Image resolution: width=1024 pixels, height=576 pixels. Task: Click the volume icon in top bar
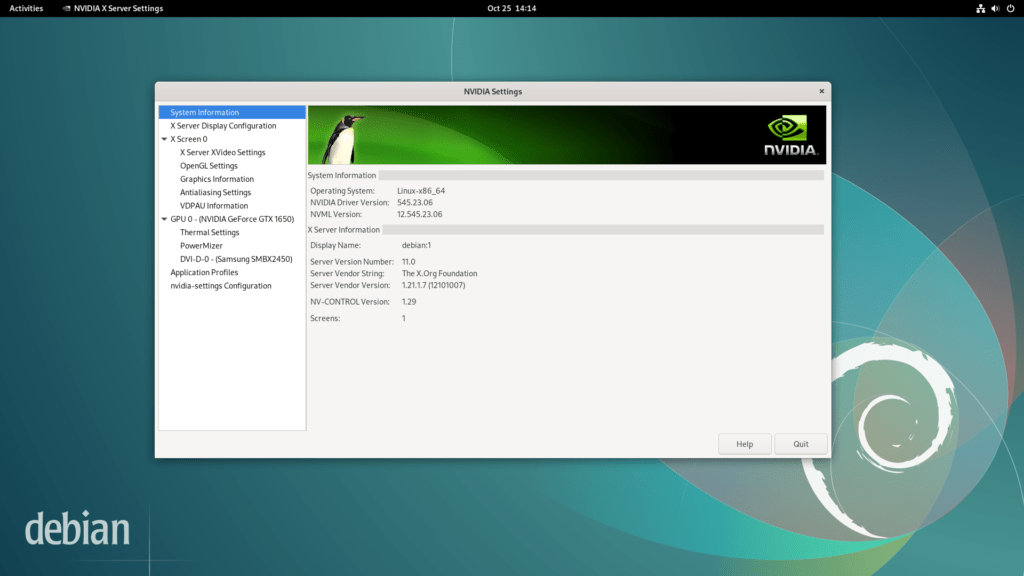(x=995, y=8)
